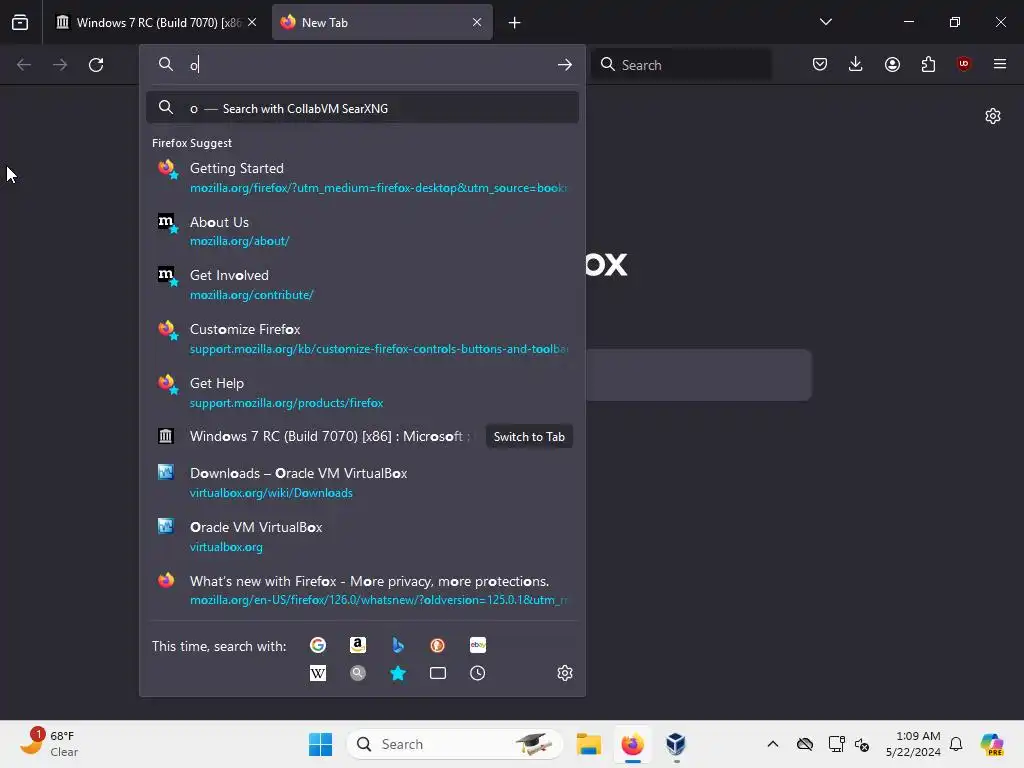Search bookmarks with the star icon
Image resolution: width=1024 pixels, height=768 pixels.
[398, 673]
